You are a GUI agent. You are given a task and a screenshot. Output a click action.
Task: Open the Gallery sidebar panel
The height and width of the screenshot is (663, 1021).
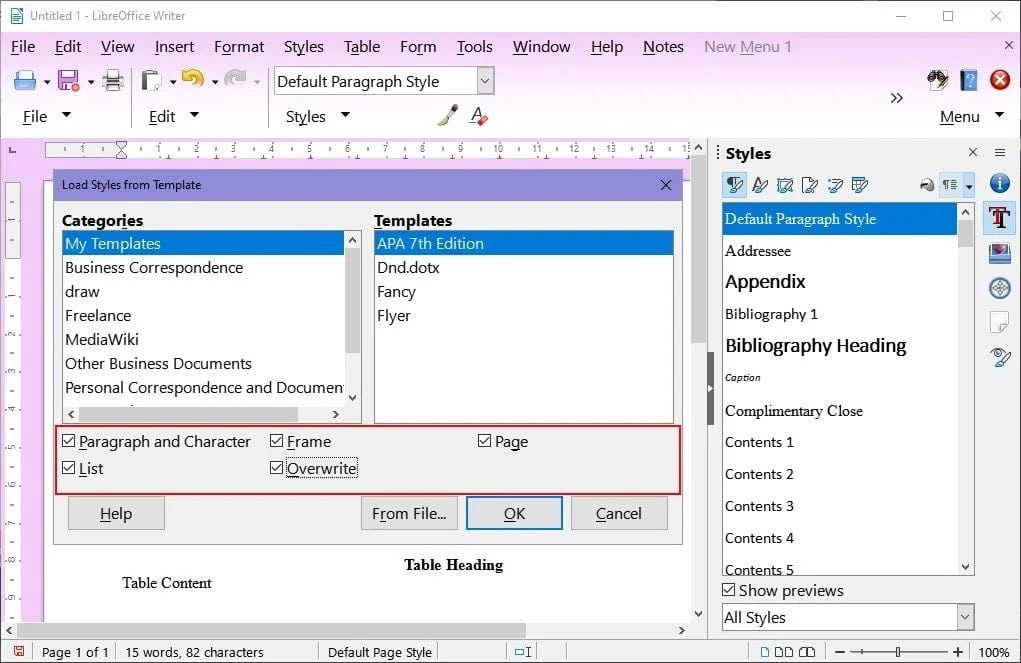coord(999,253)
